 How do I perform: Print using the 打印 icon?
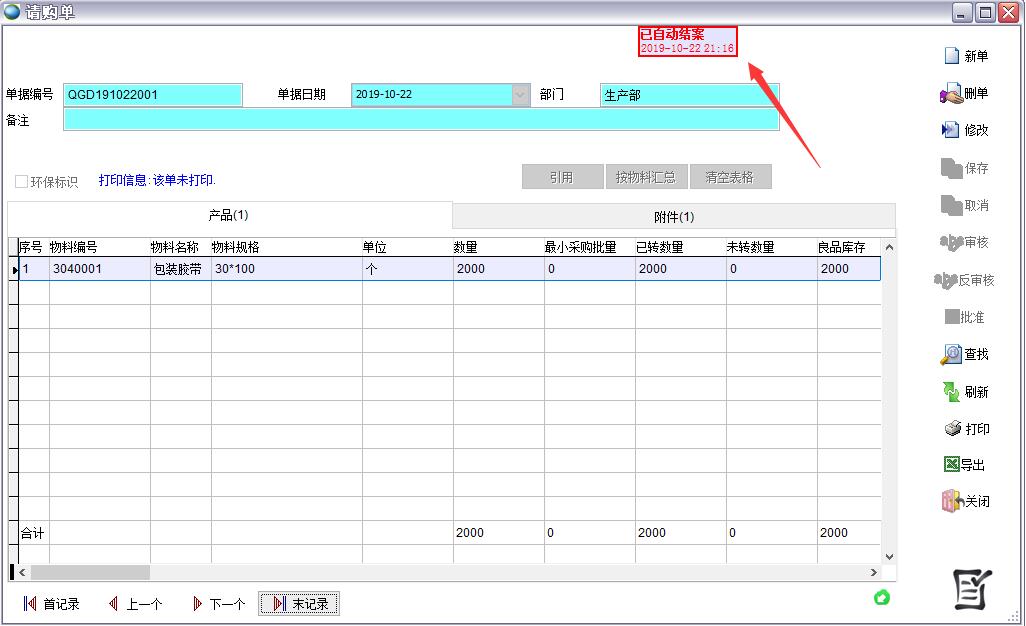953,429
